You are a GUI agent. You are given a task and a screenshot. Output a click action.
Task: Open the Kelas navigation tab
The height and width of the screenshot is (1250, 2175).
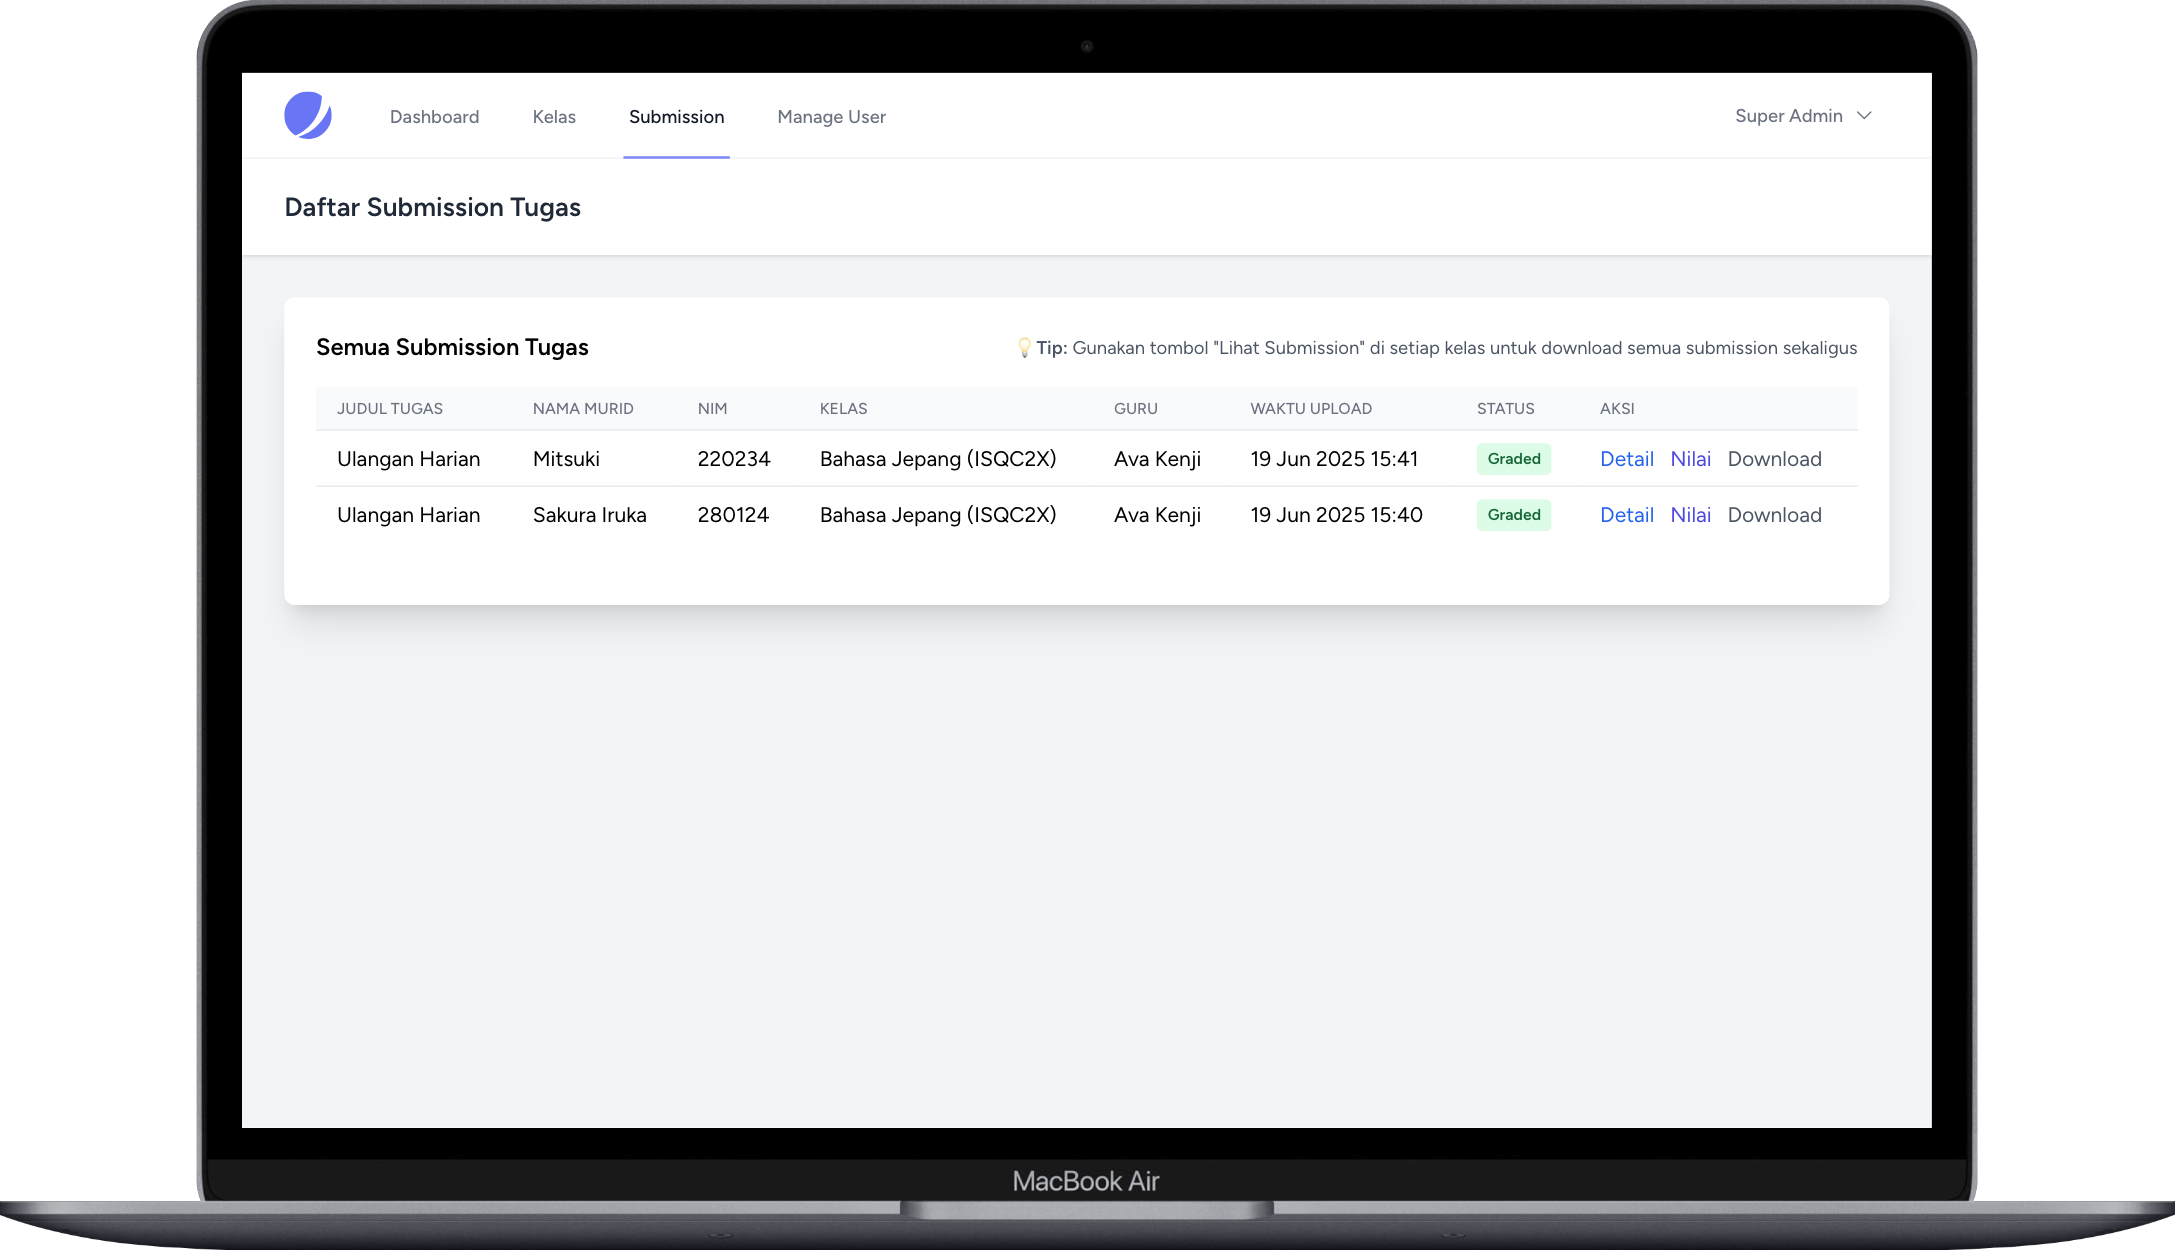(554, 117)
